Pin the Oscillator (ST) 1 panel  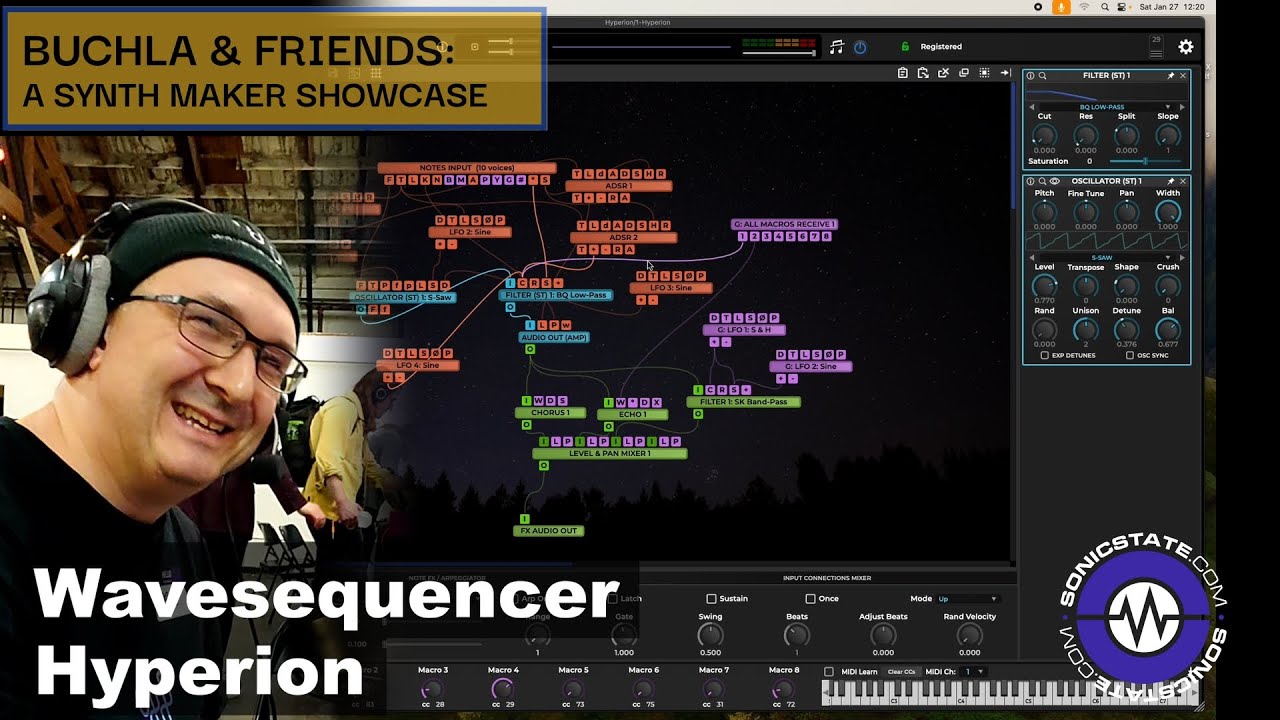[1171, 182]
